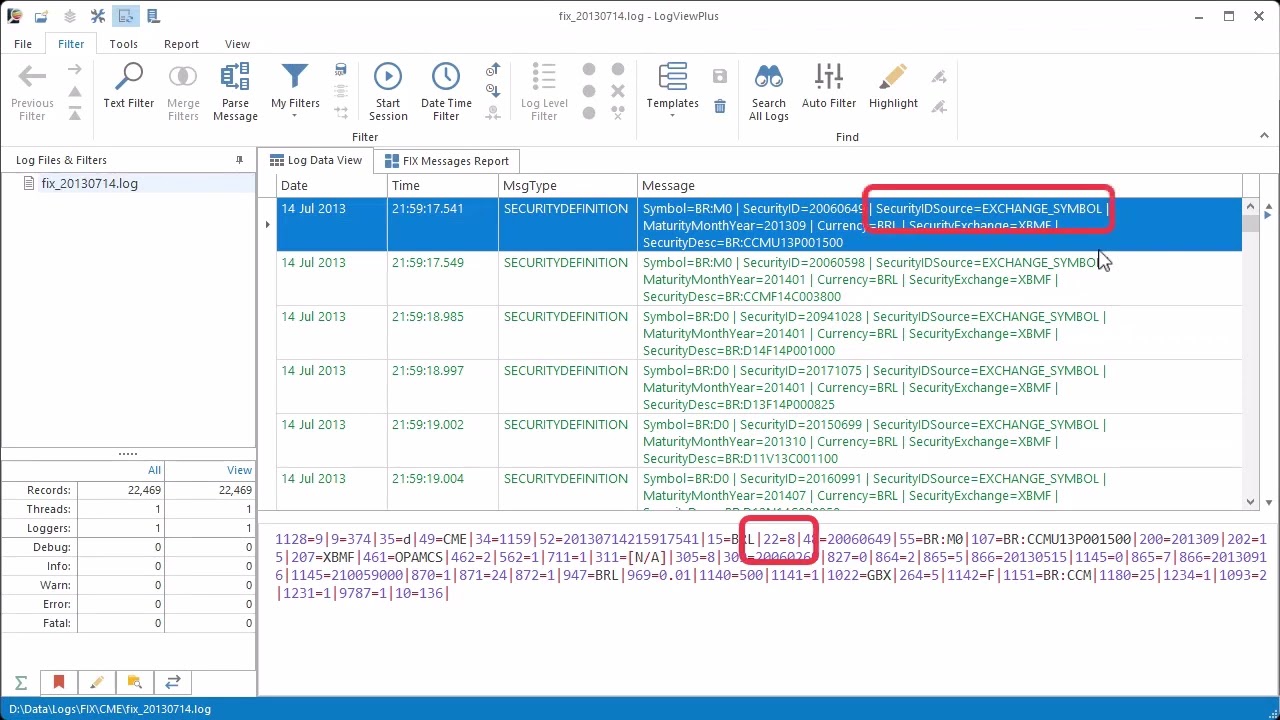The height and width of the screenshot is (720, 1280).
Task: Open the File menu
Action: [x=23, y=44]
